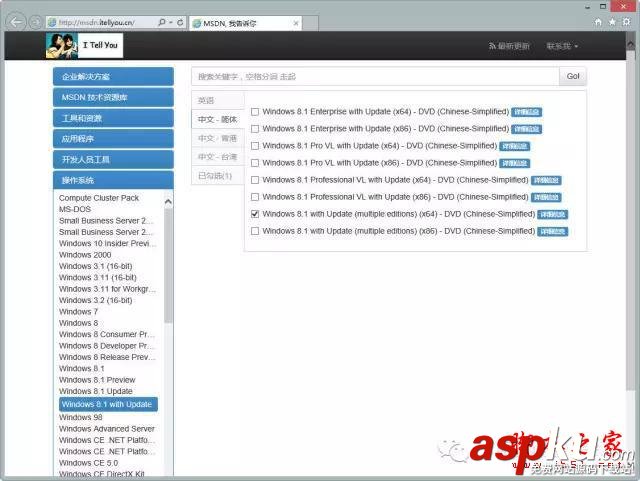Uncheck Windows 8.1 with Update multiple editions (x64)
Image resolution: width=640 pixels, height=481 pixels.
255,214
